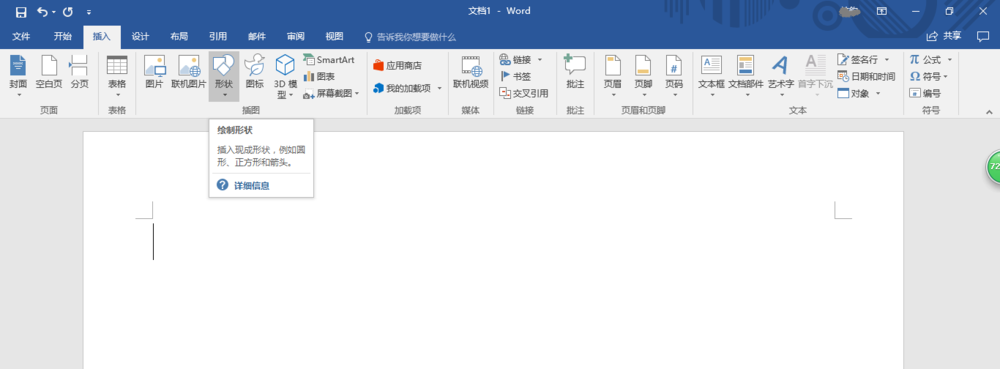Insert a 分页 page break

(79, 71)
